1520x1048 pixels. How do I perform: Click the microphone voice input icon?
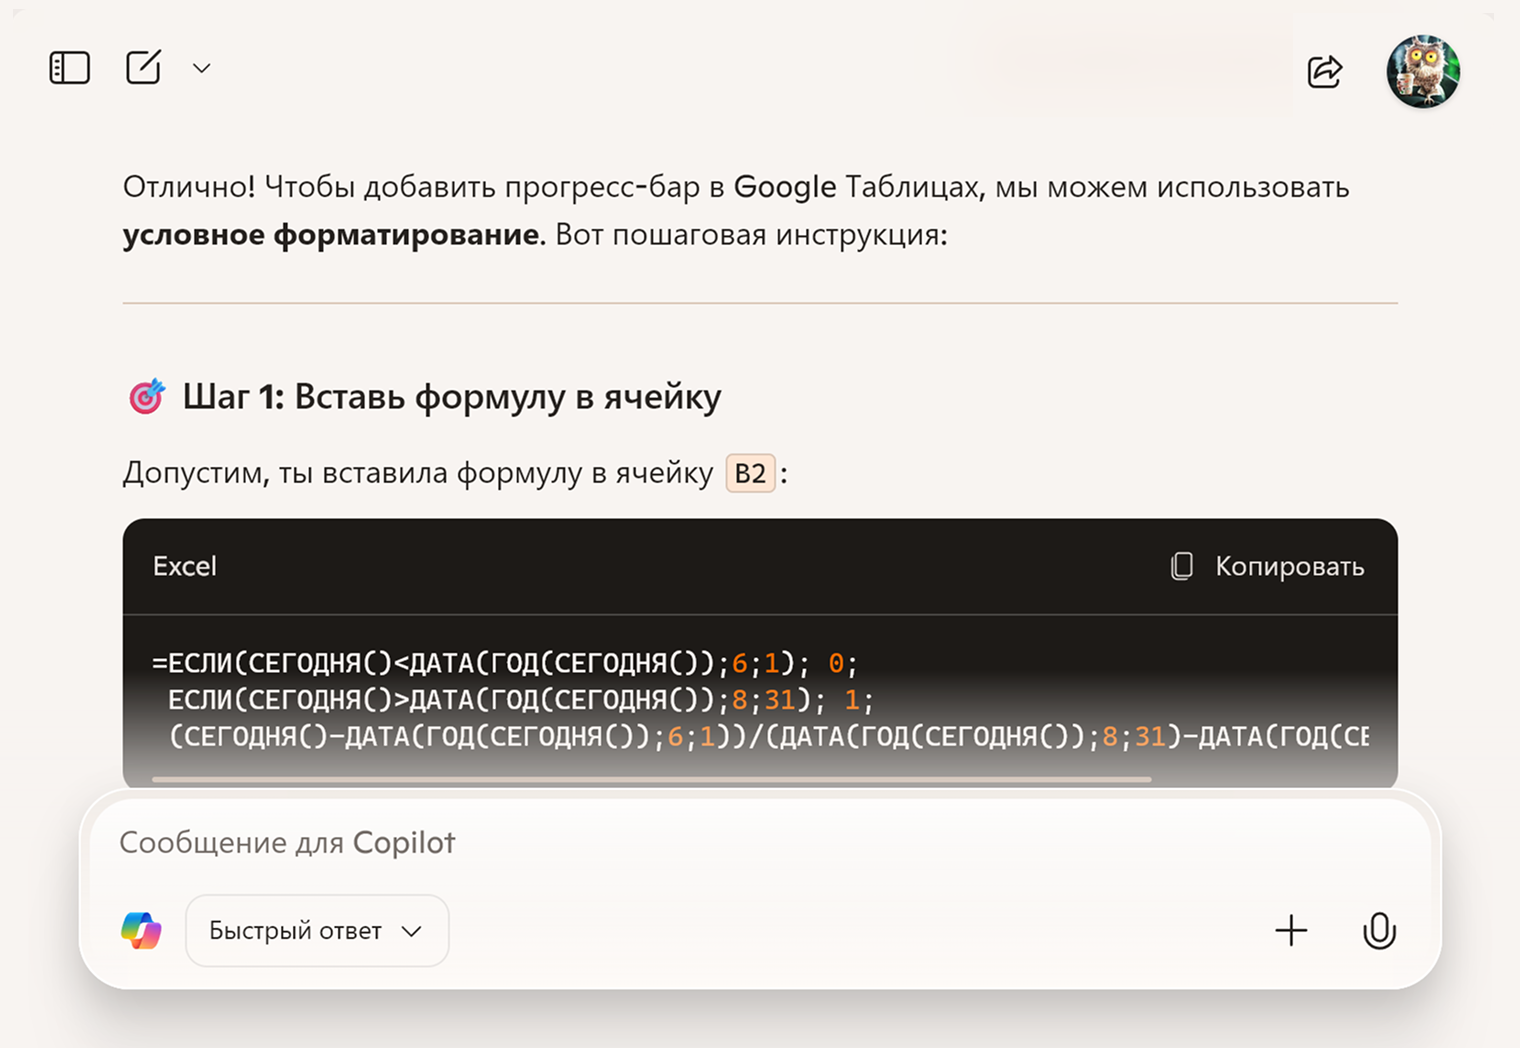pyautogui.click(x=1379, y=931)
